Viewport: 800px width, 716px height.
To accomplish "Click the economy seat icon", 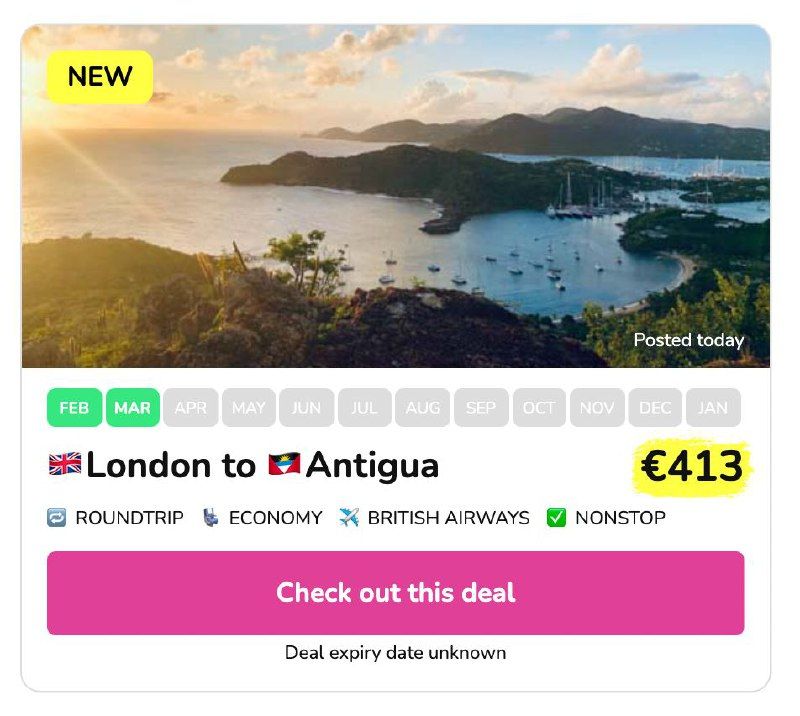I will tap(210, 517).
